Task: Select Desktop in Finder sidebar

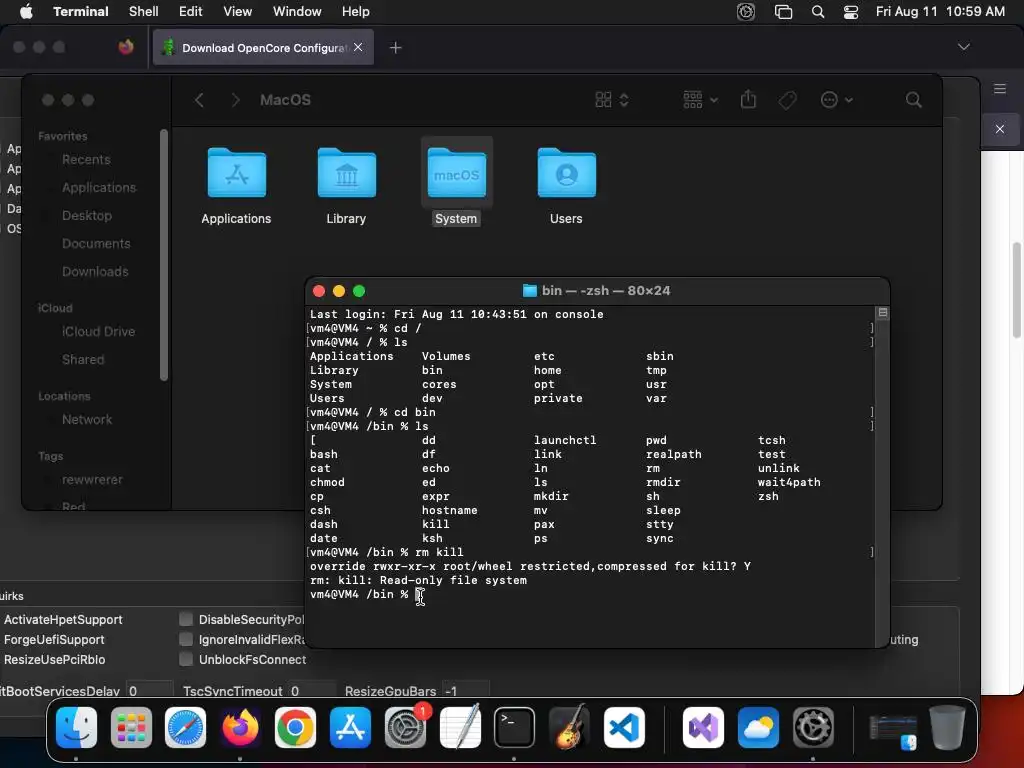Action: point(87,216)
